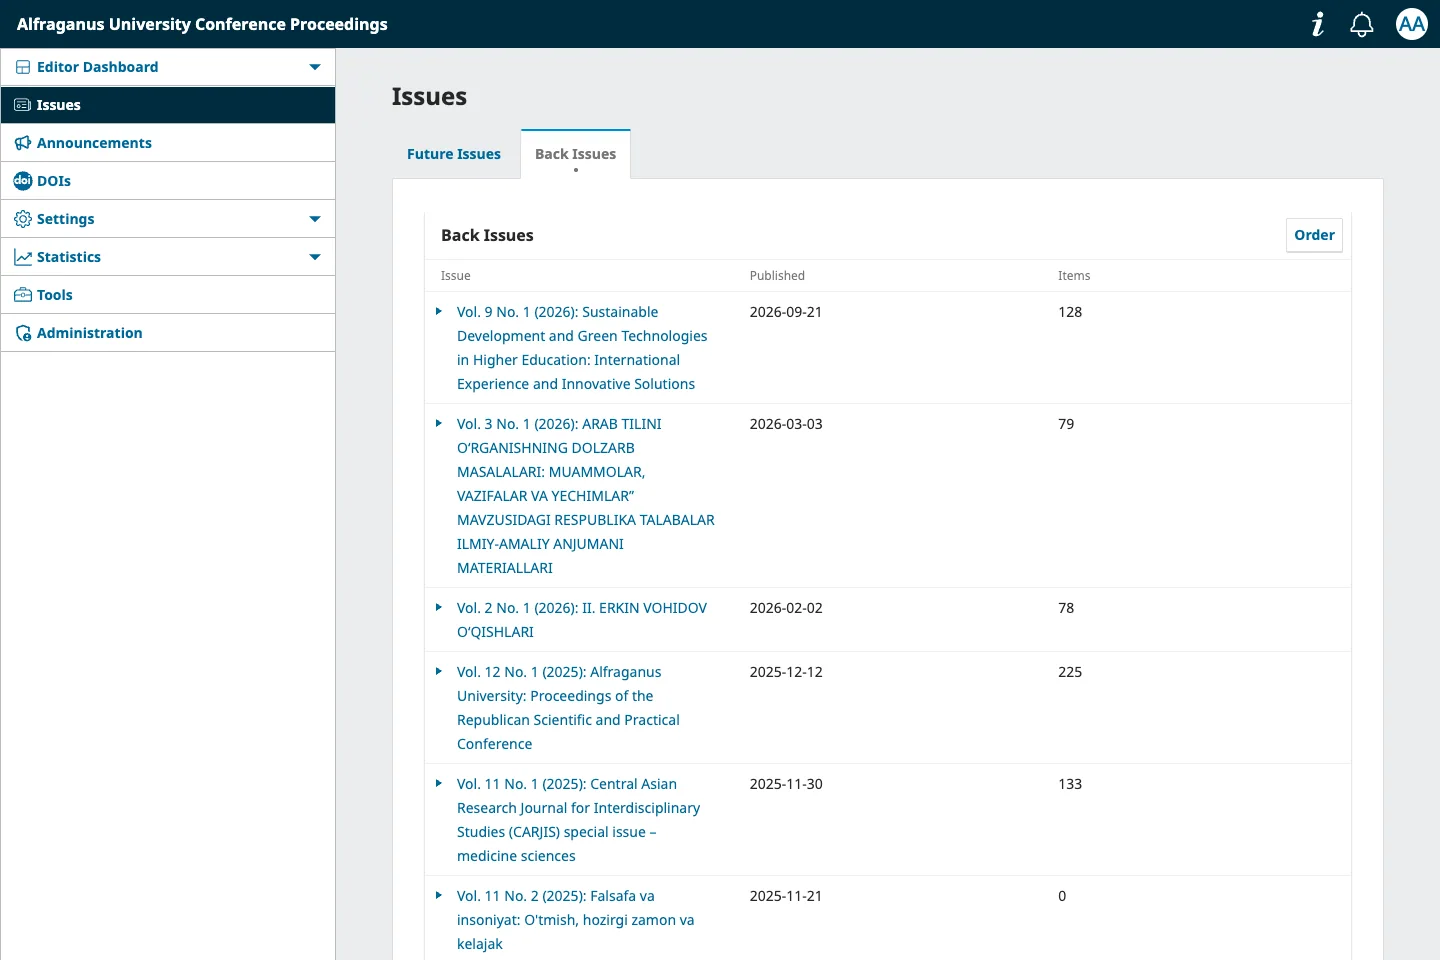Click the published date 2025-12-12

click(x=786, y=672)
